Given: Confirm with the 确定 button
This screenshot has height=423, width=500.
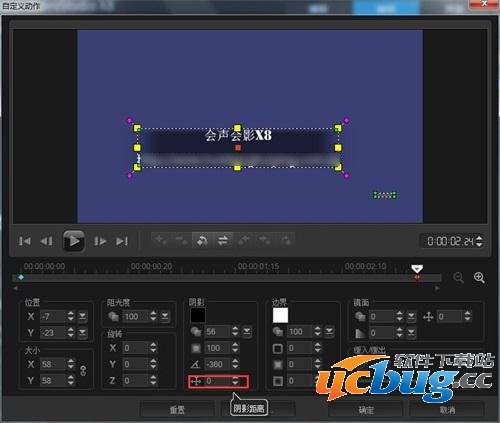Looking at the screenshot, I should coord(366,409).
